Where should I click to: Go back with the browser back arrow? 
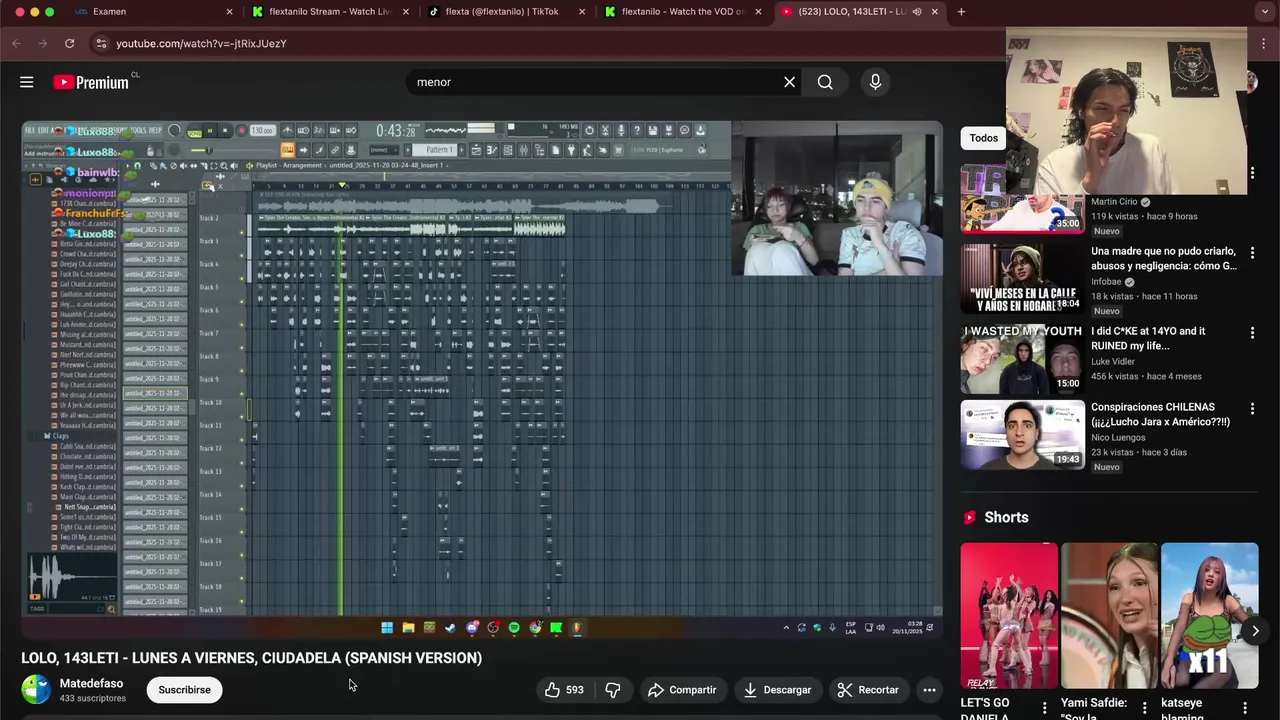point(16,44)
